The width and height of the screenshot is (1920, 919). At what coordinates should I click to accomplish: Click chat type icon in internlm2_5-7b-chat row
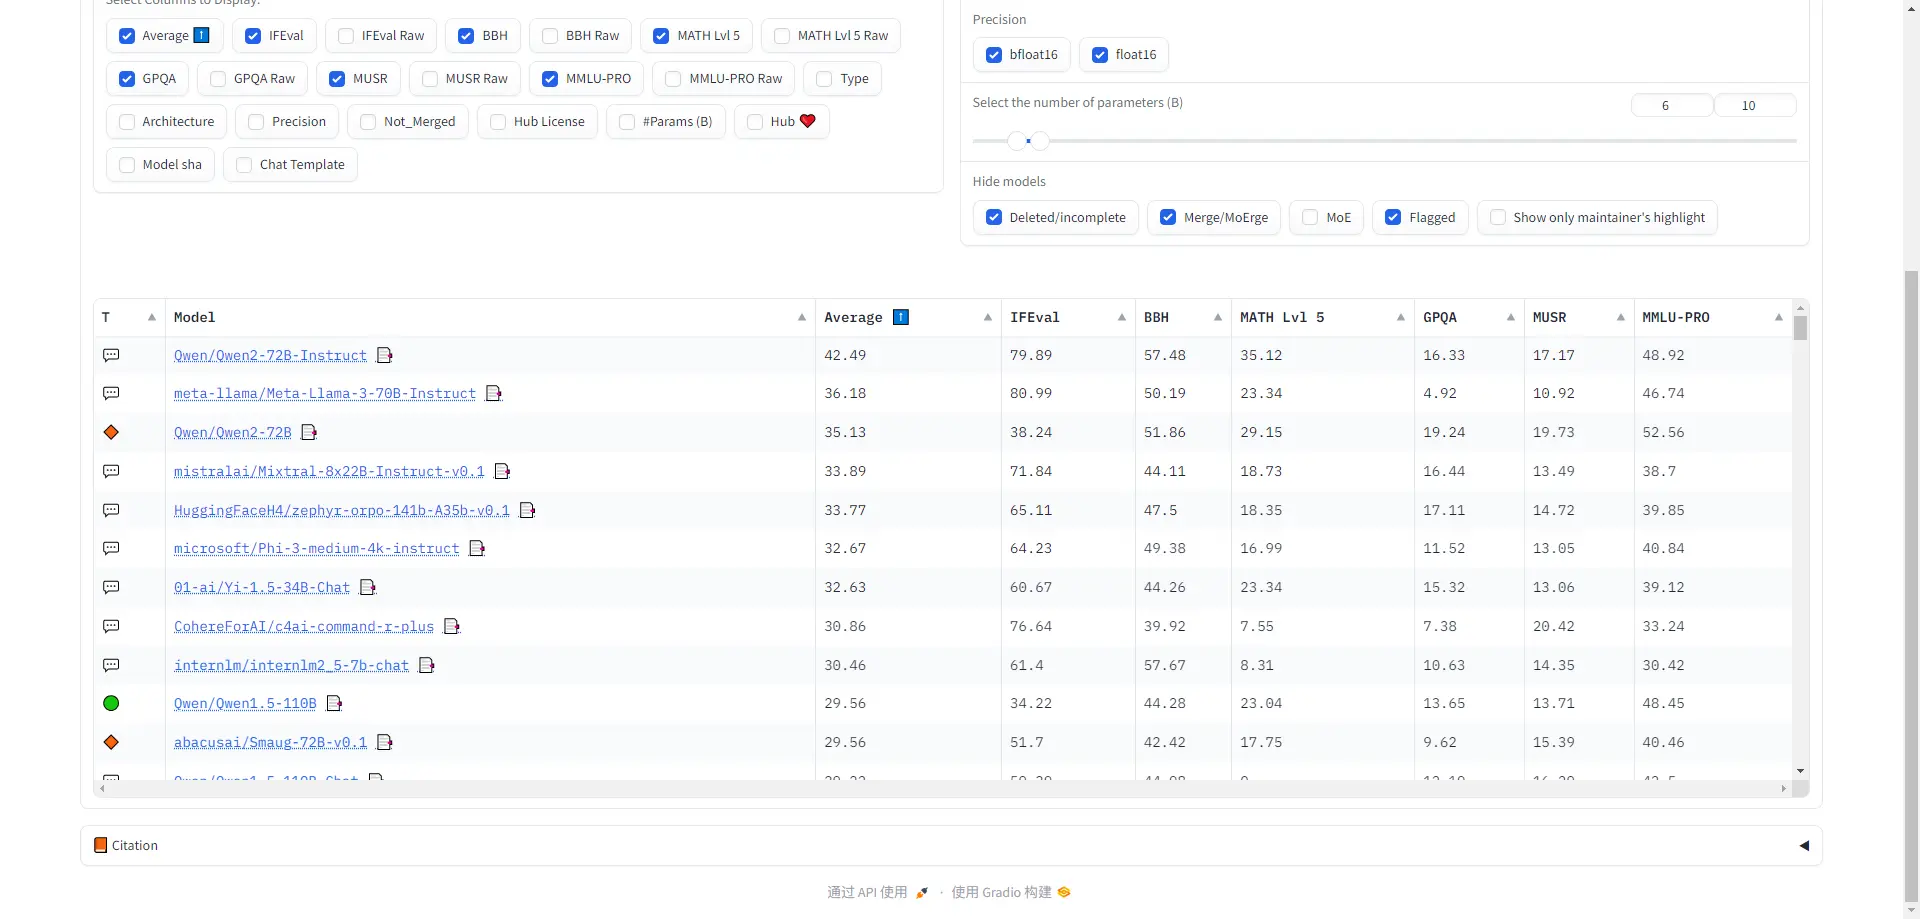coord(111,665)
